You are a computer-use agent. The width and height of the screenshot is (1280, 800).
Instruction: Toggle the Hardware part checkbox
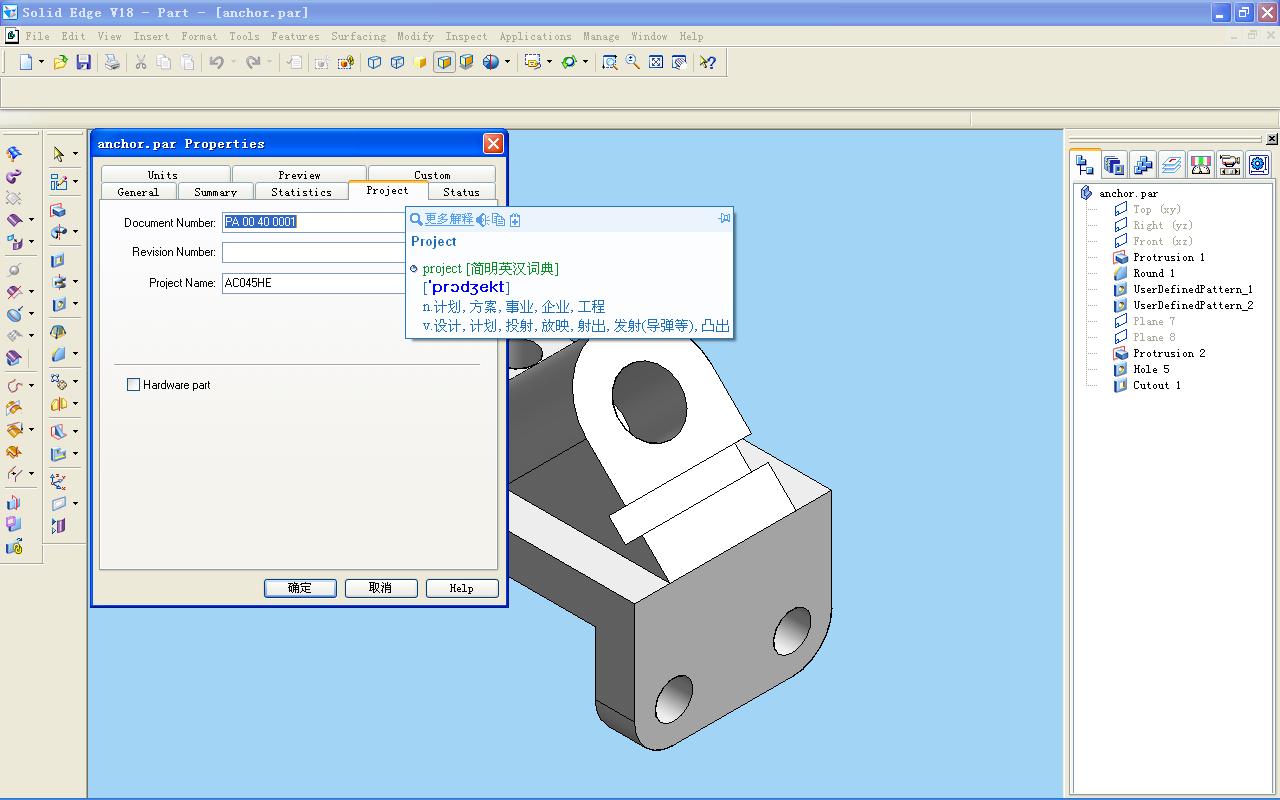point(133,385)
